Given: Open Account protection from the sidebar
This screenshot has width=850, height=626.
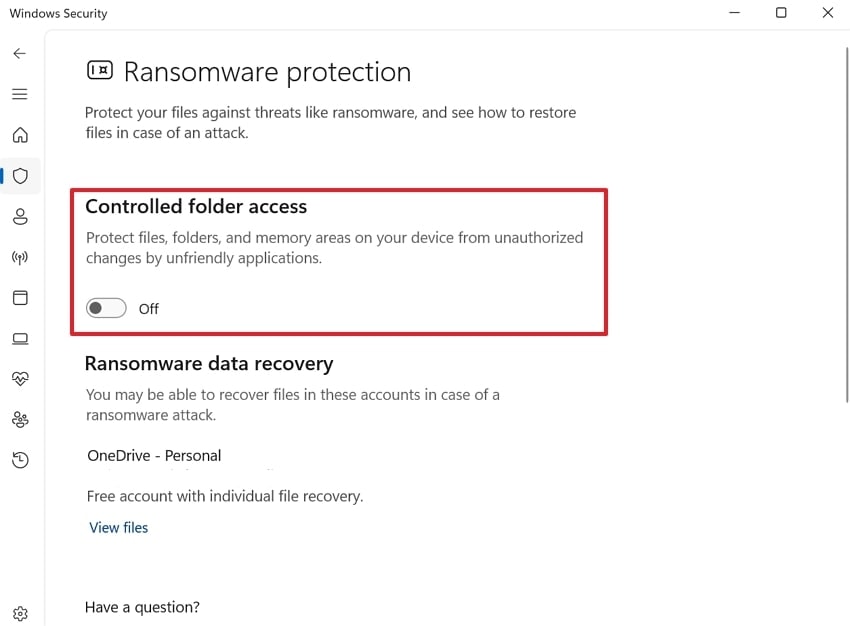Looking at the screenshot, I should pos(20,216).
